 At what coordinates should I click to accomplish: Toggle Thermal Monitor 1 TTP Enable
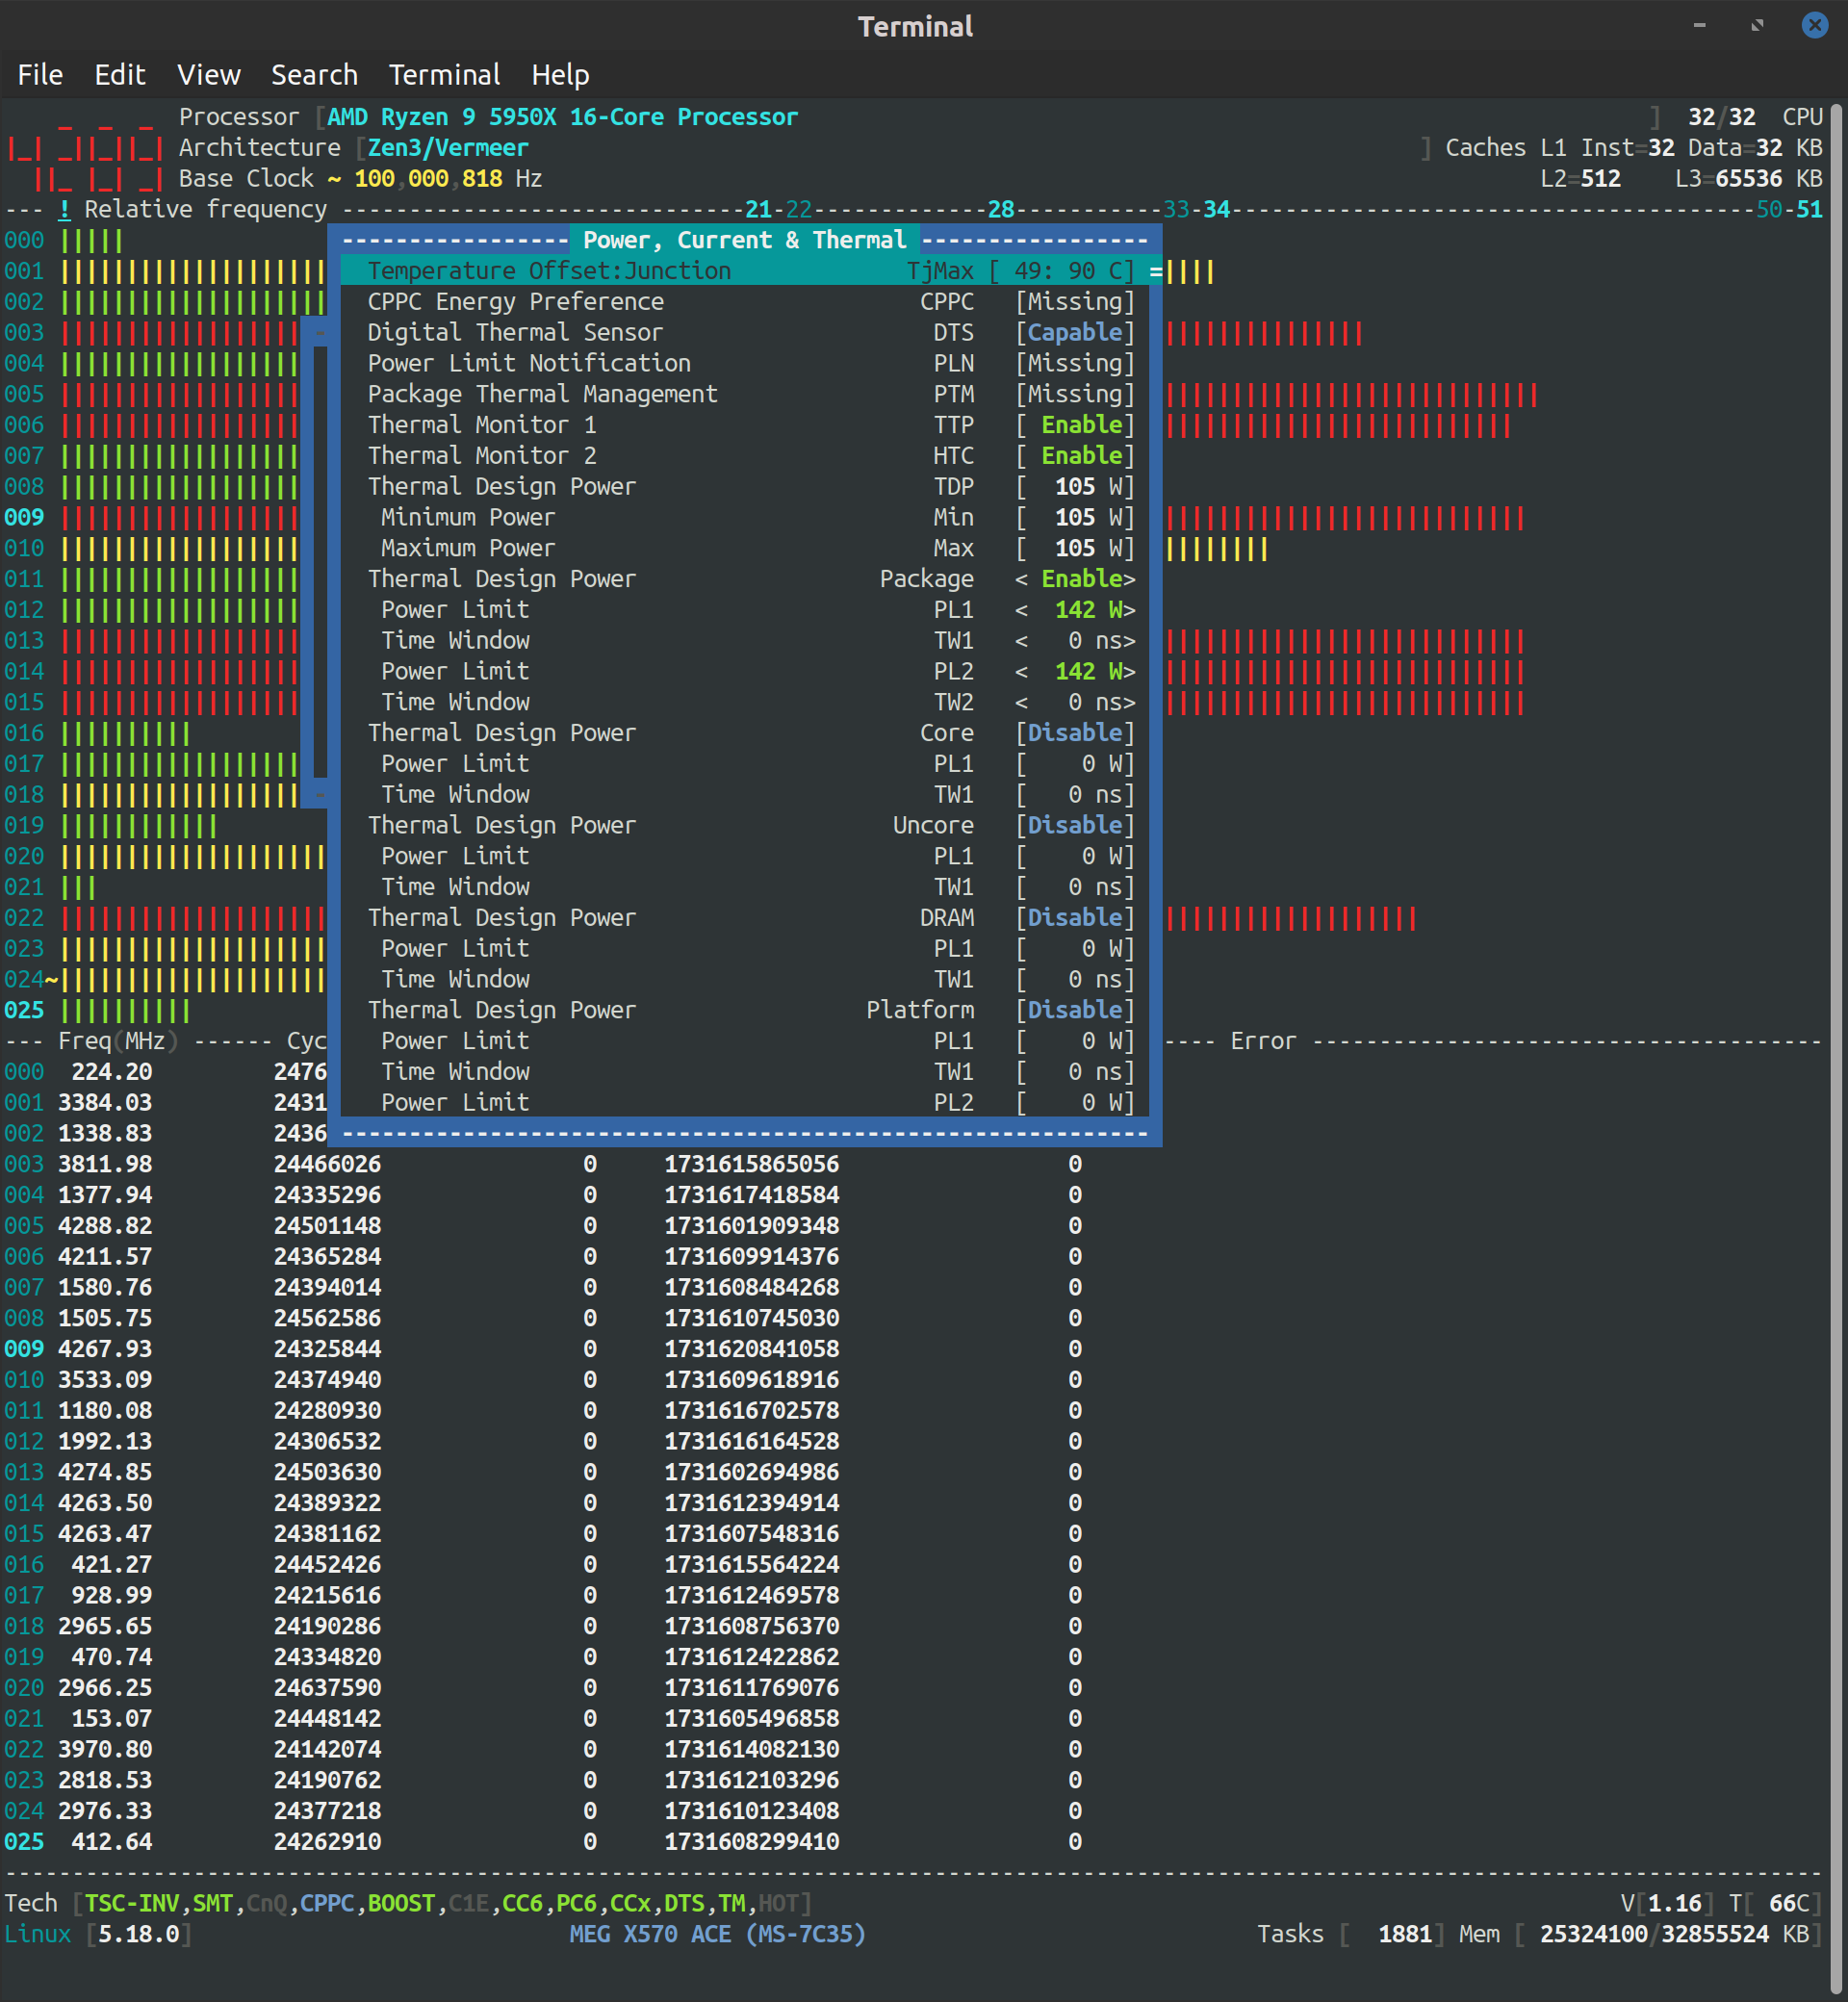(x=1075, y=425)
